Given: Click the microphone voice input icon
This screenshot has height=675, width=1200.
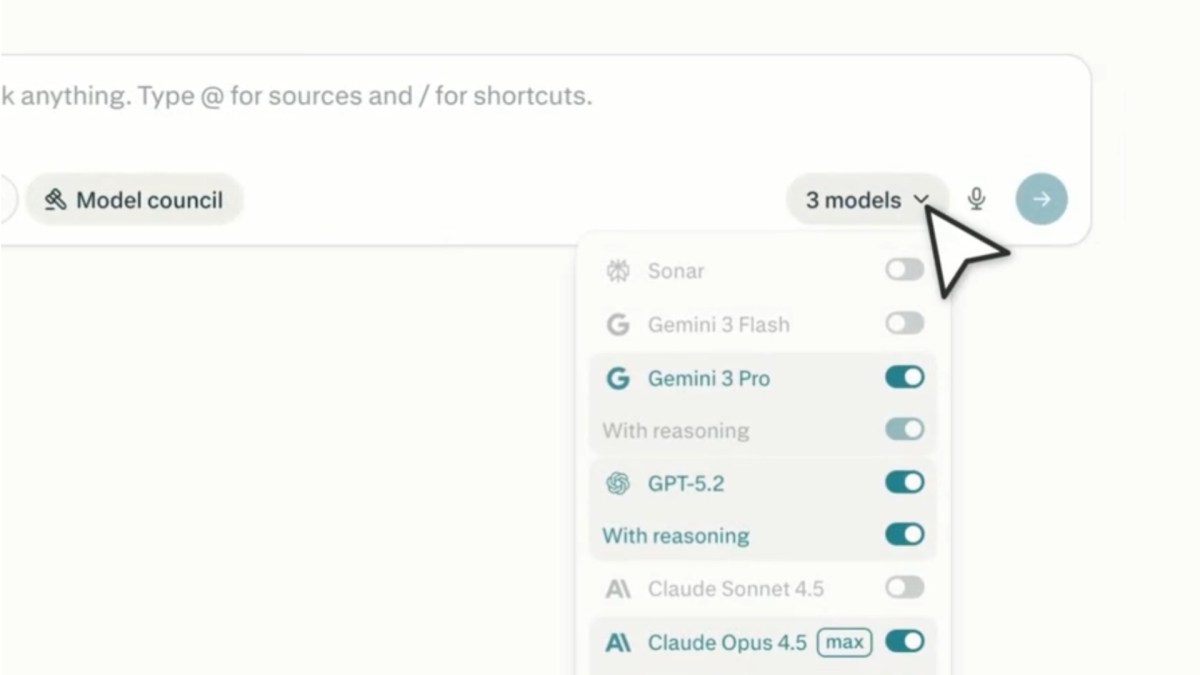Looking at the screenshot, I should point(977,199).
